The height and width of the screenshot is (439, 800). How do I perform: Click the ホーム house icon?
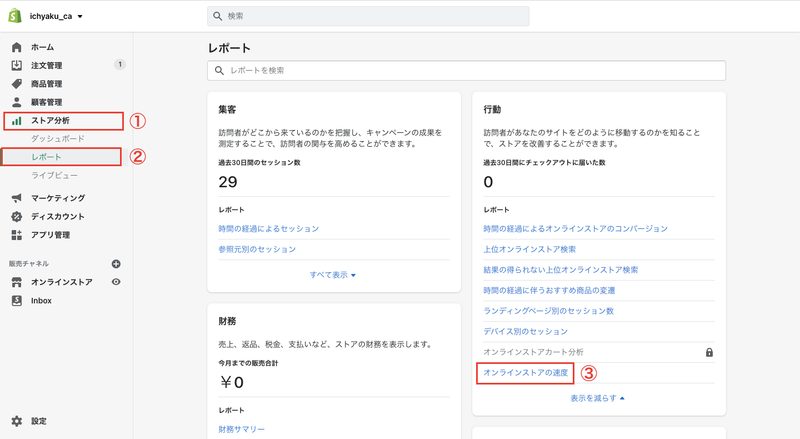(16, 47)
